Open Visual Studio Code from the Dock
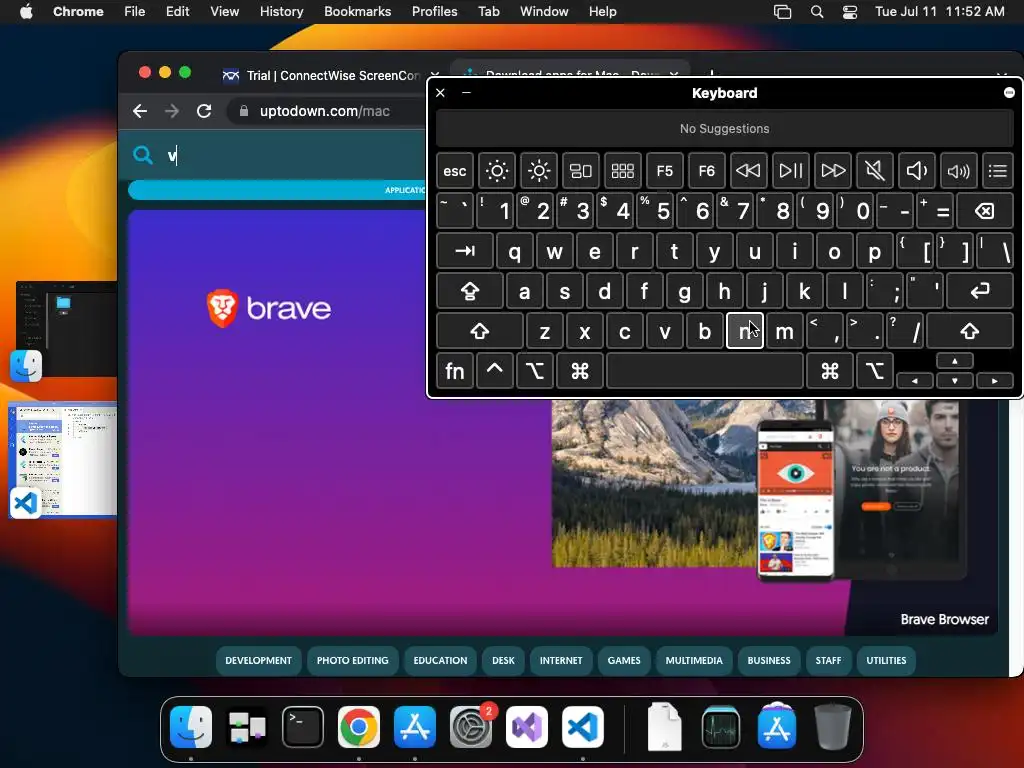Viewport: 1024px width, 768px height. coord(583,727)
